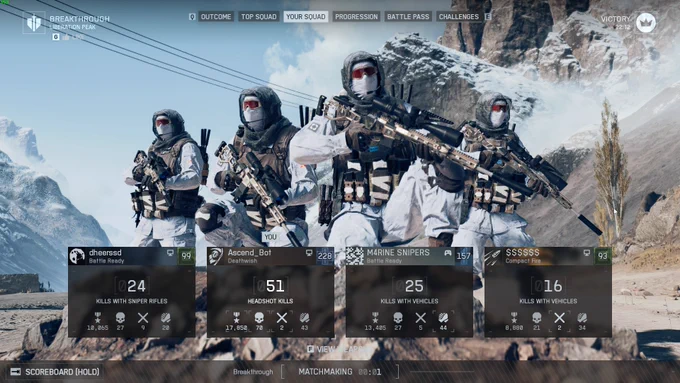
Task: Click the 51 headshot kills counter
Action: 270,286
